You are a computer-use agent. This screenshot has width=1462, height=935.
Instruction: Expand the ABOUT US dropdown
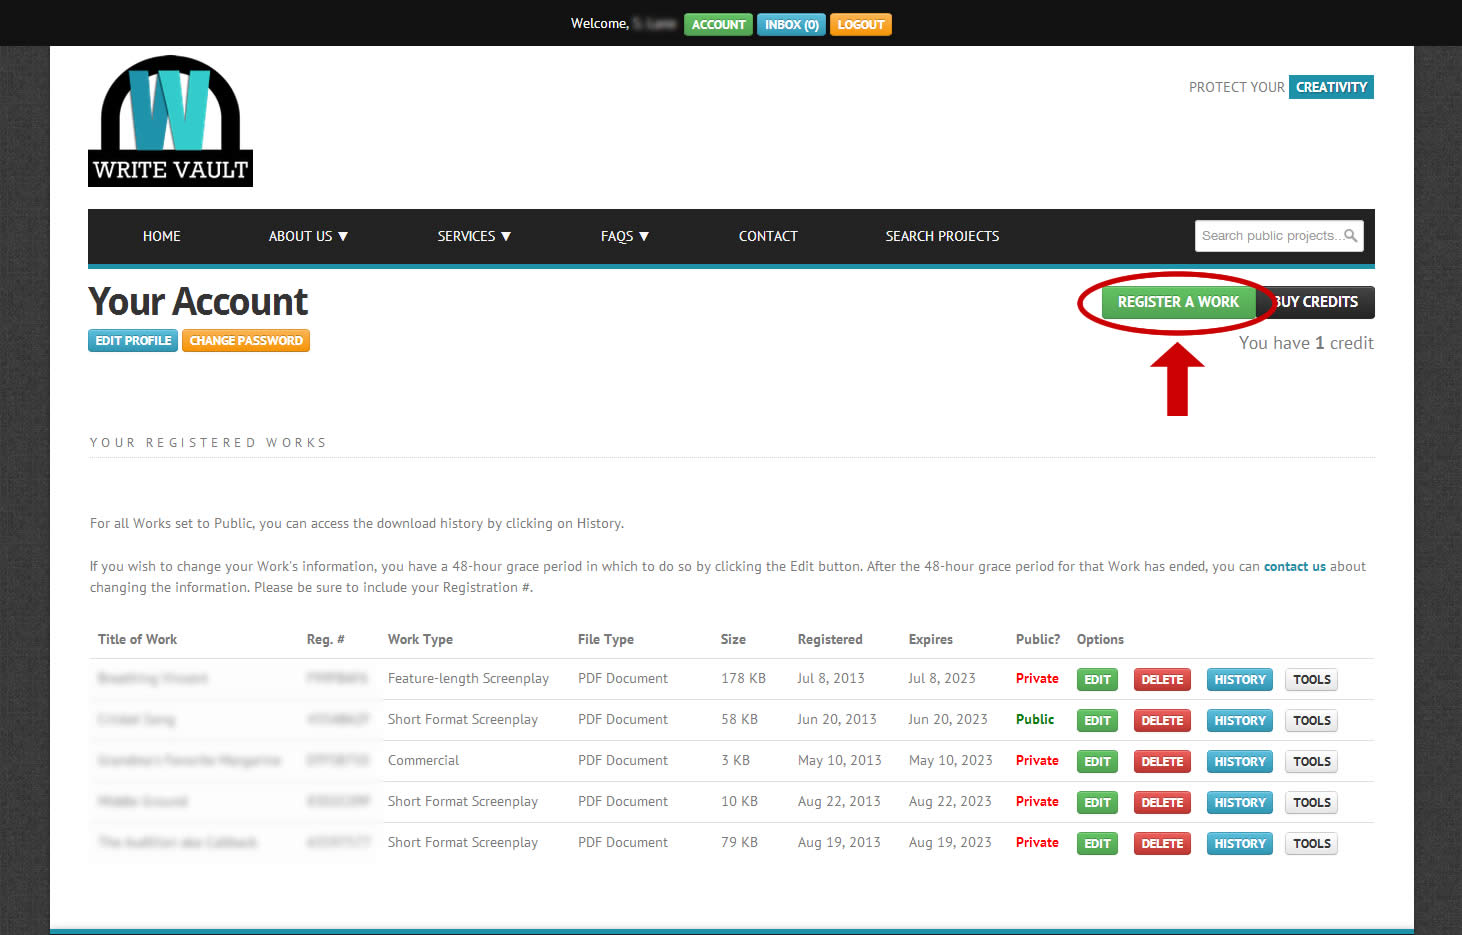(307, 236)
